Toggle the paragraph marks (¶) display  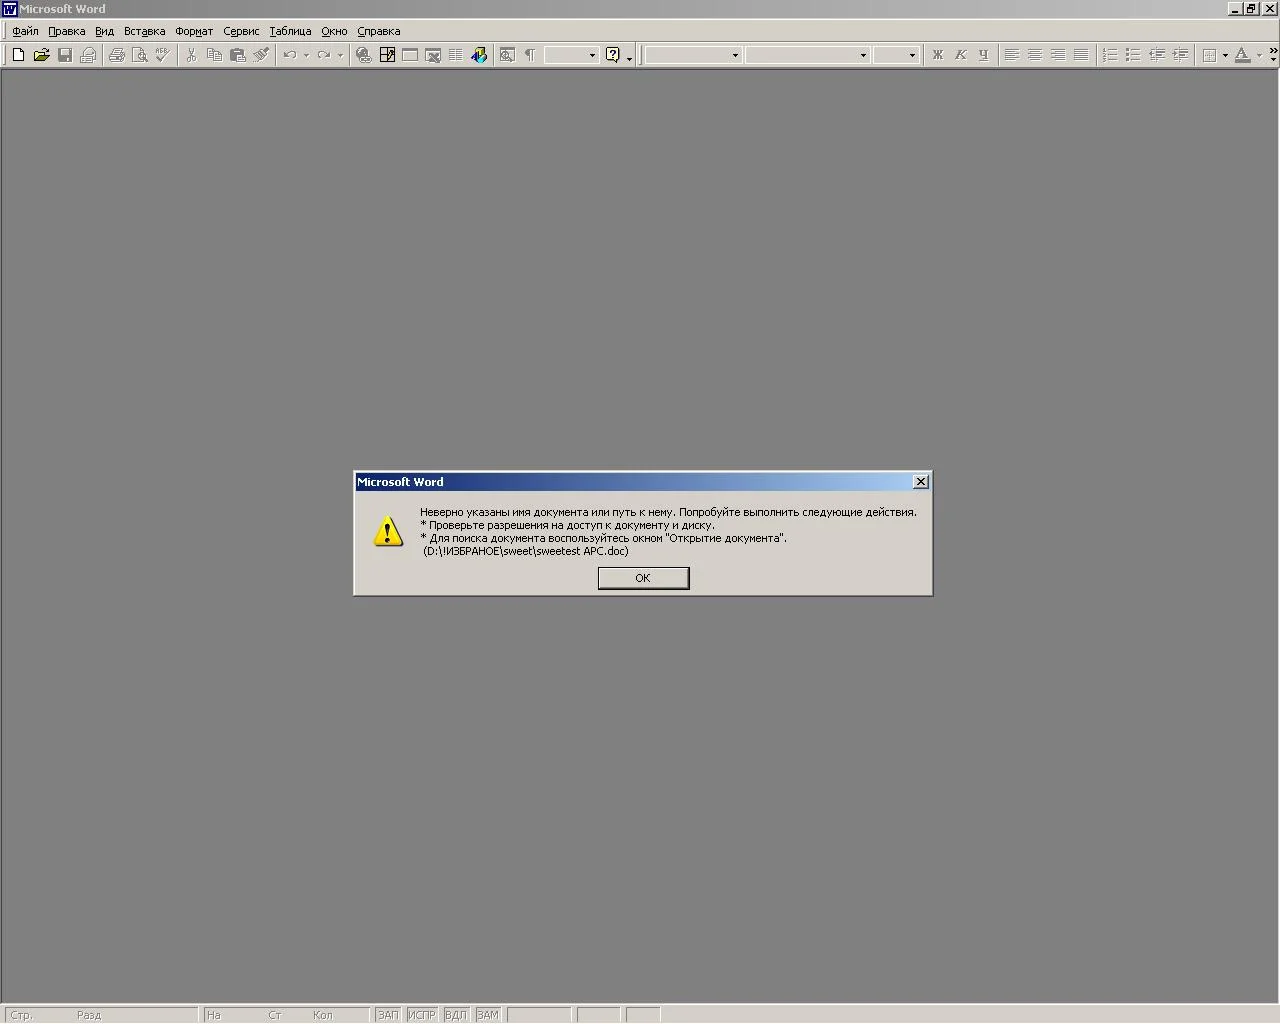coord(530,55)
